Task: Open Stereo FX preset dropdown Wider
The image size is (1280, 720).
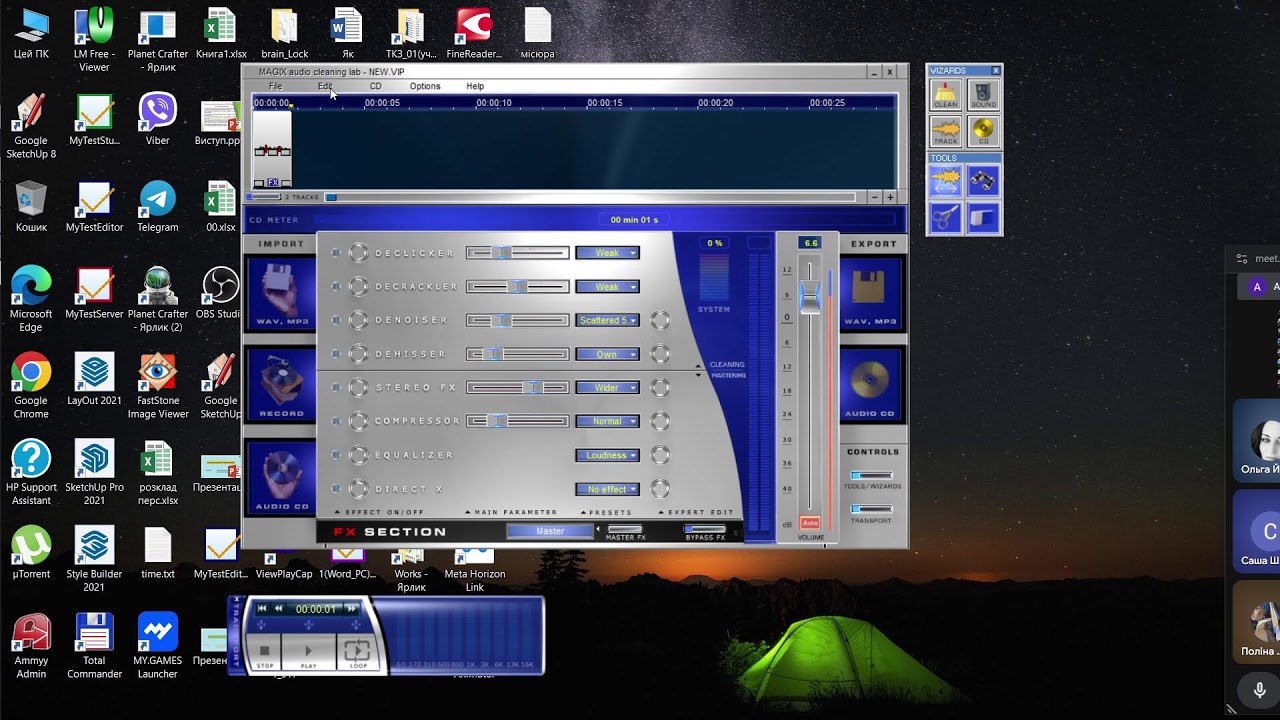Action: tap(607, 388)
